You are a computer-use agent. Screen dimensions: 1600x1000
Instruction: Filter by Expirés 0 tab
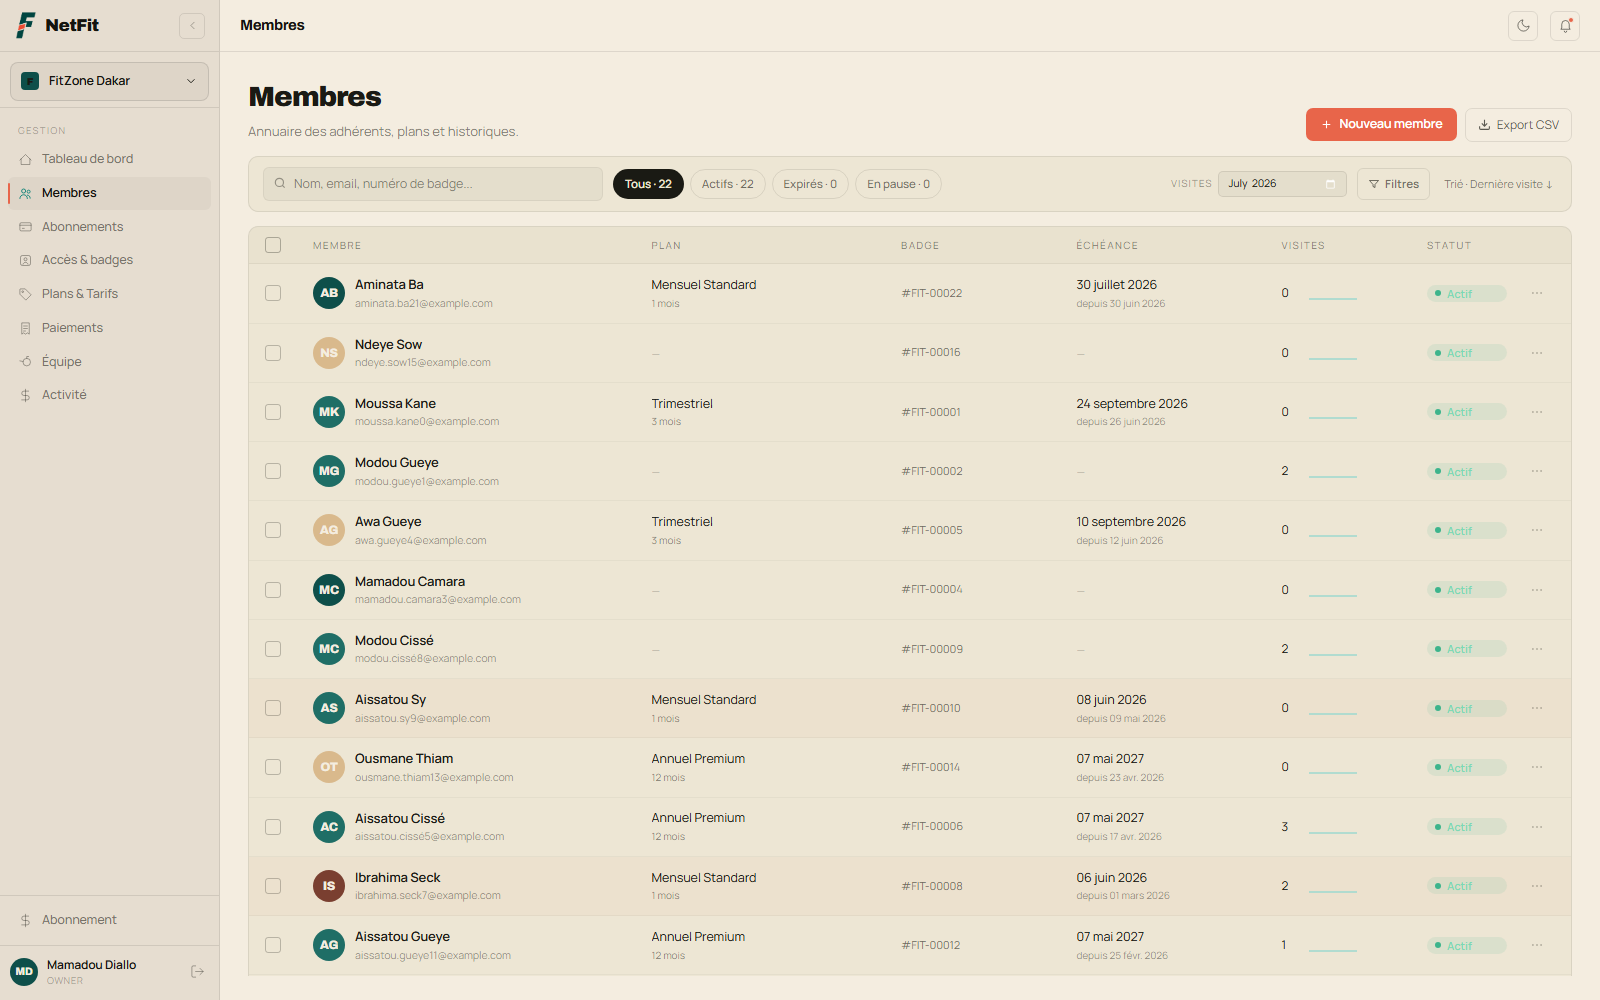click(810, 184)
